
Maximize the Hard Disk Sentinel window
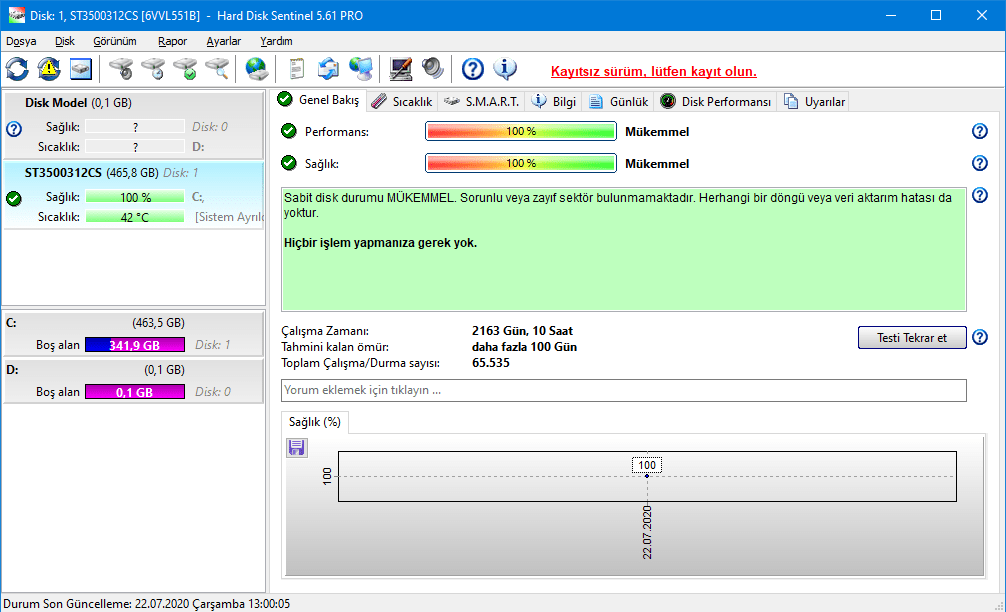(936, 15)
